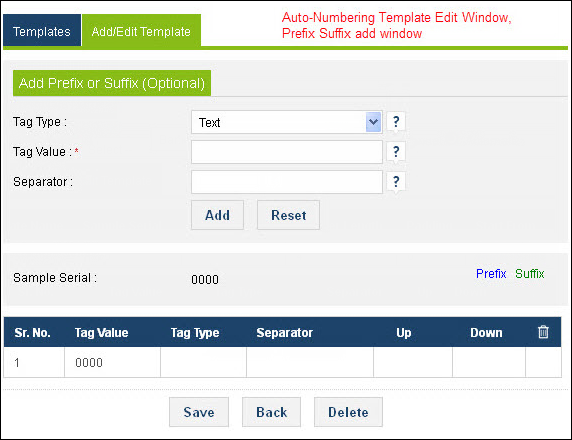572x440 pixels.
Task: Focus the Separator input field
Action: click(287, 182)
